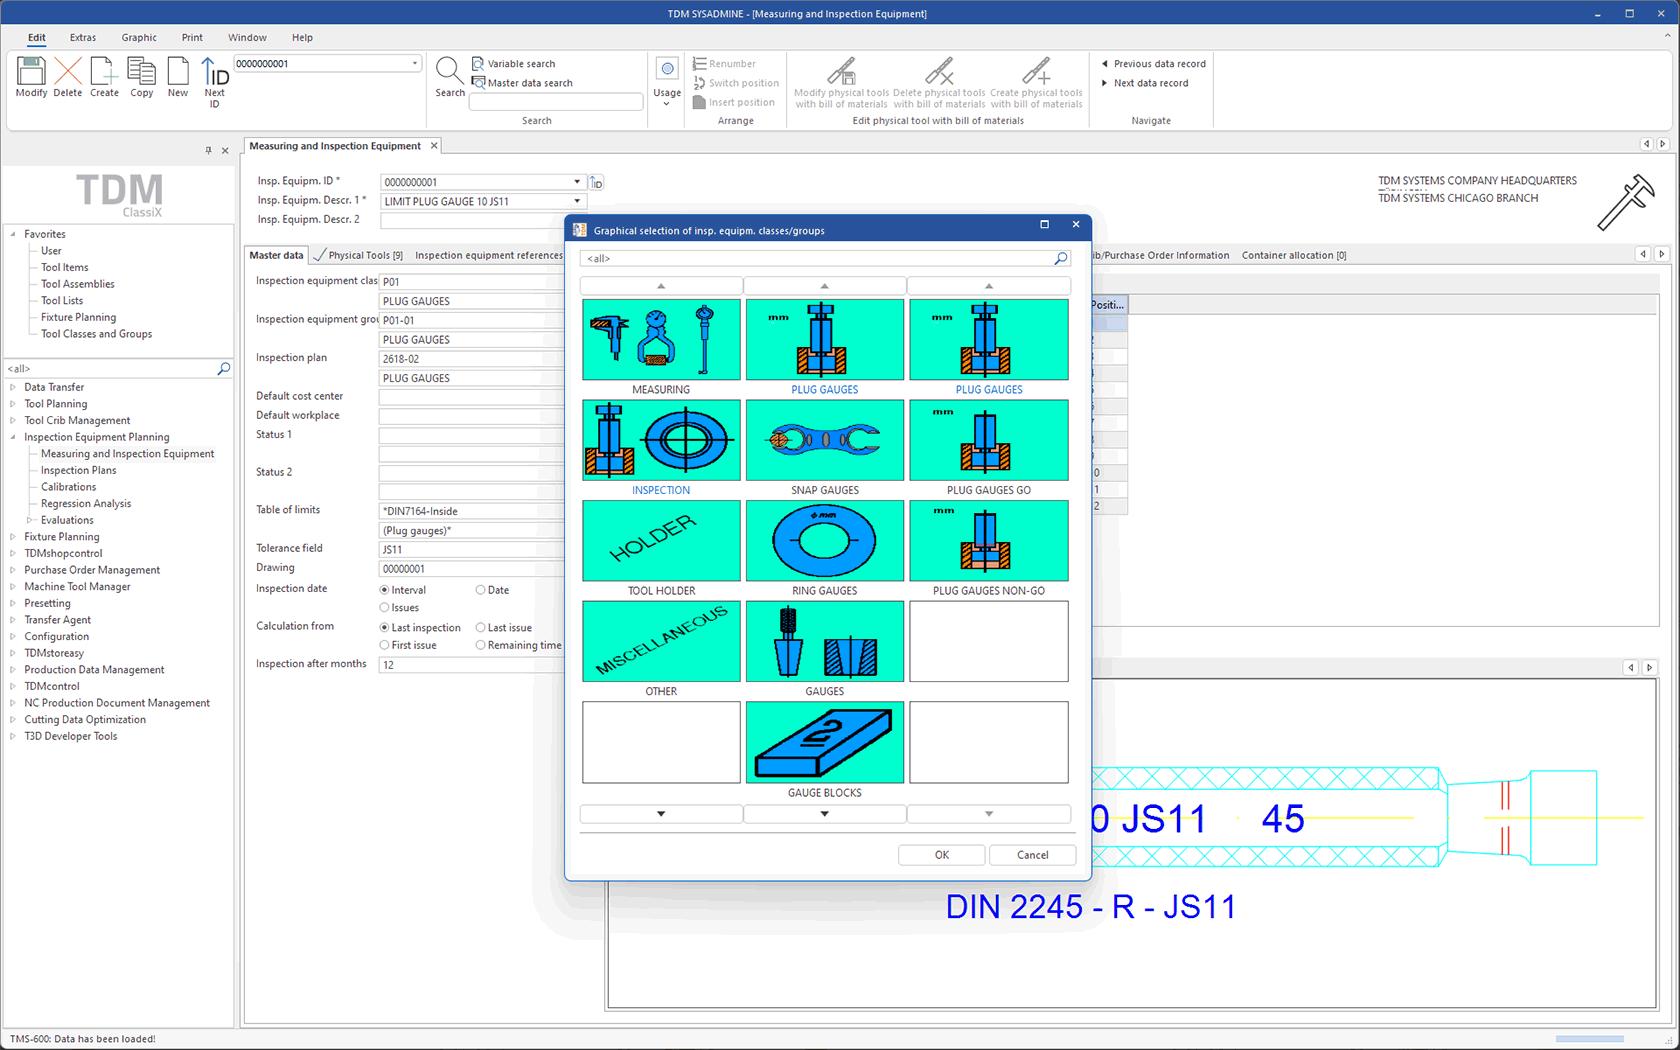Select Last issue calculation option

(x=480, y=628)
